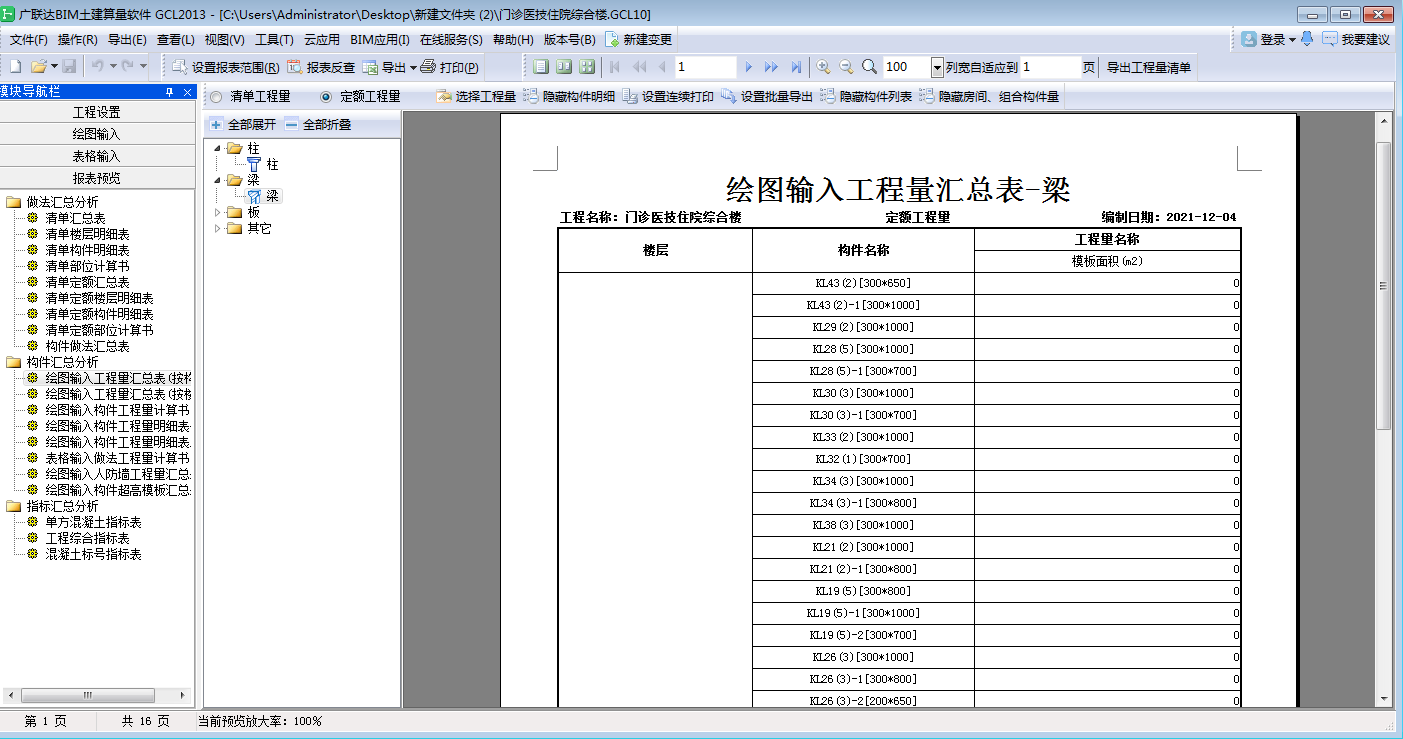Toggle 隐藏构件明细
Image resolution: width=1403 pixels, height=739 pixels.
pyautogui.click(x=569, y=97)
